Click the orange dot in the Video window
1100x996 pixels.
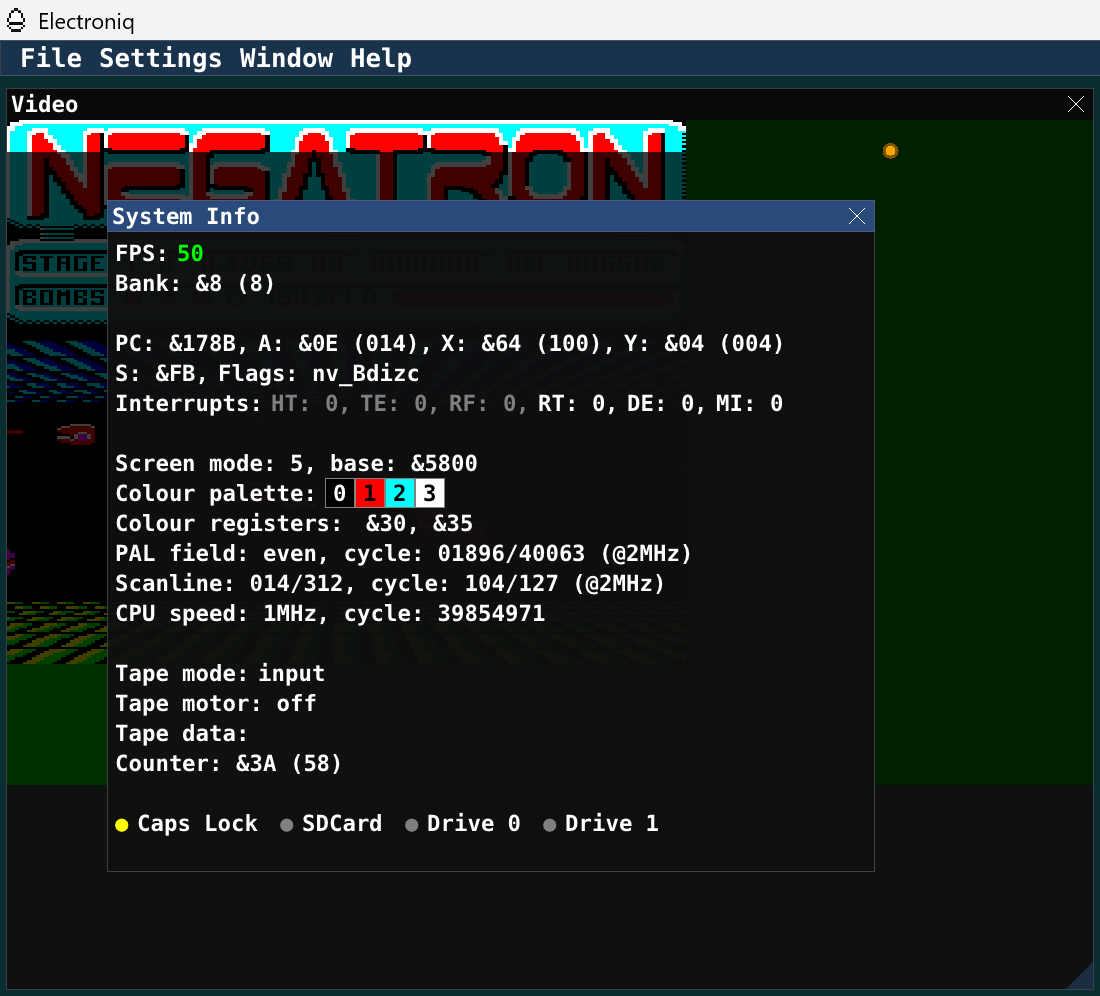click(890, 151)
